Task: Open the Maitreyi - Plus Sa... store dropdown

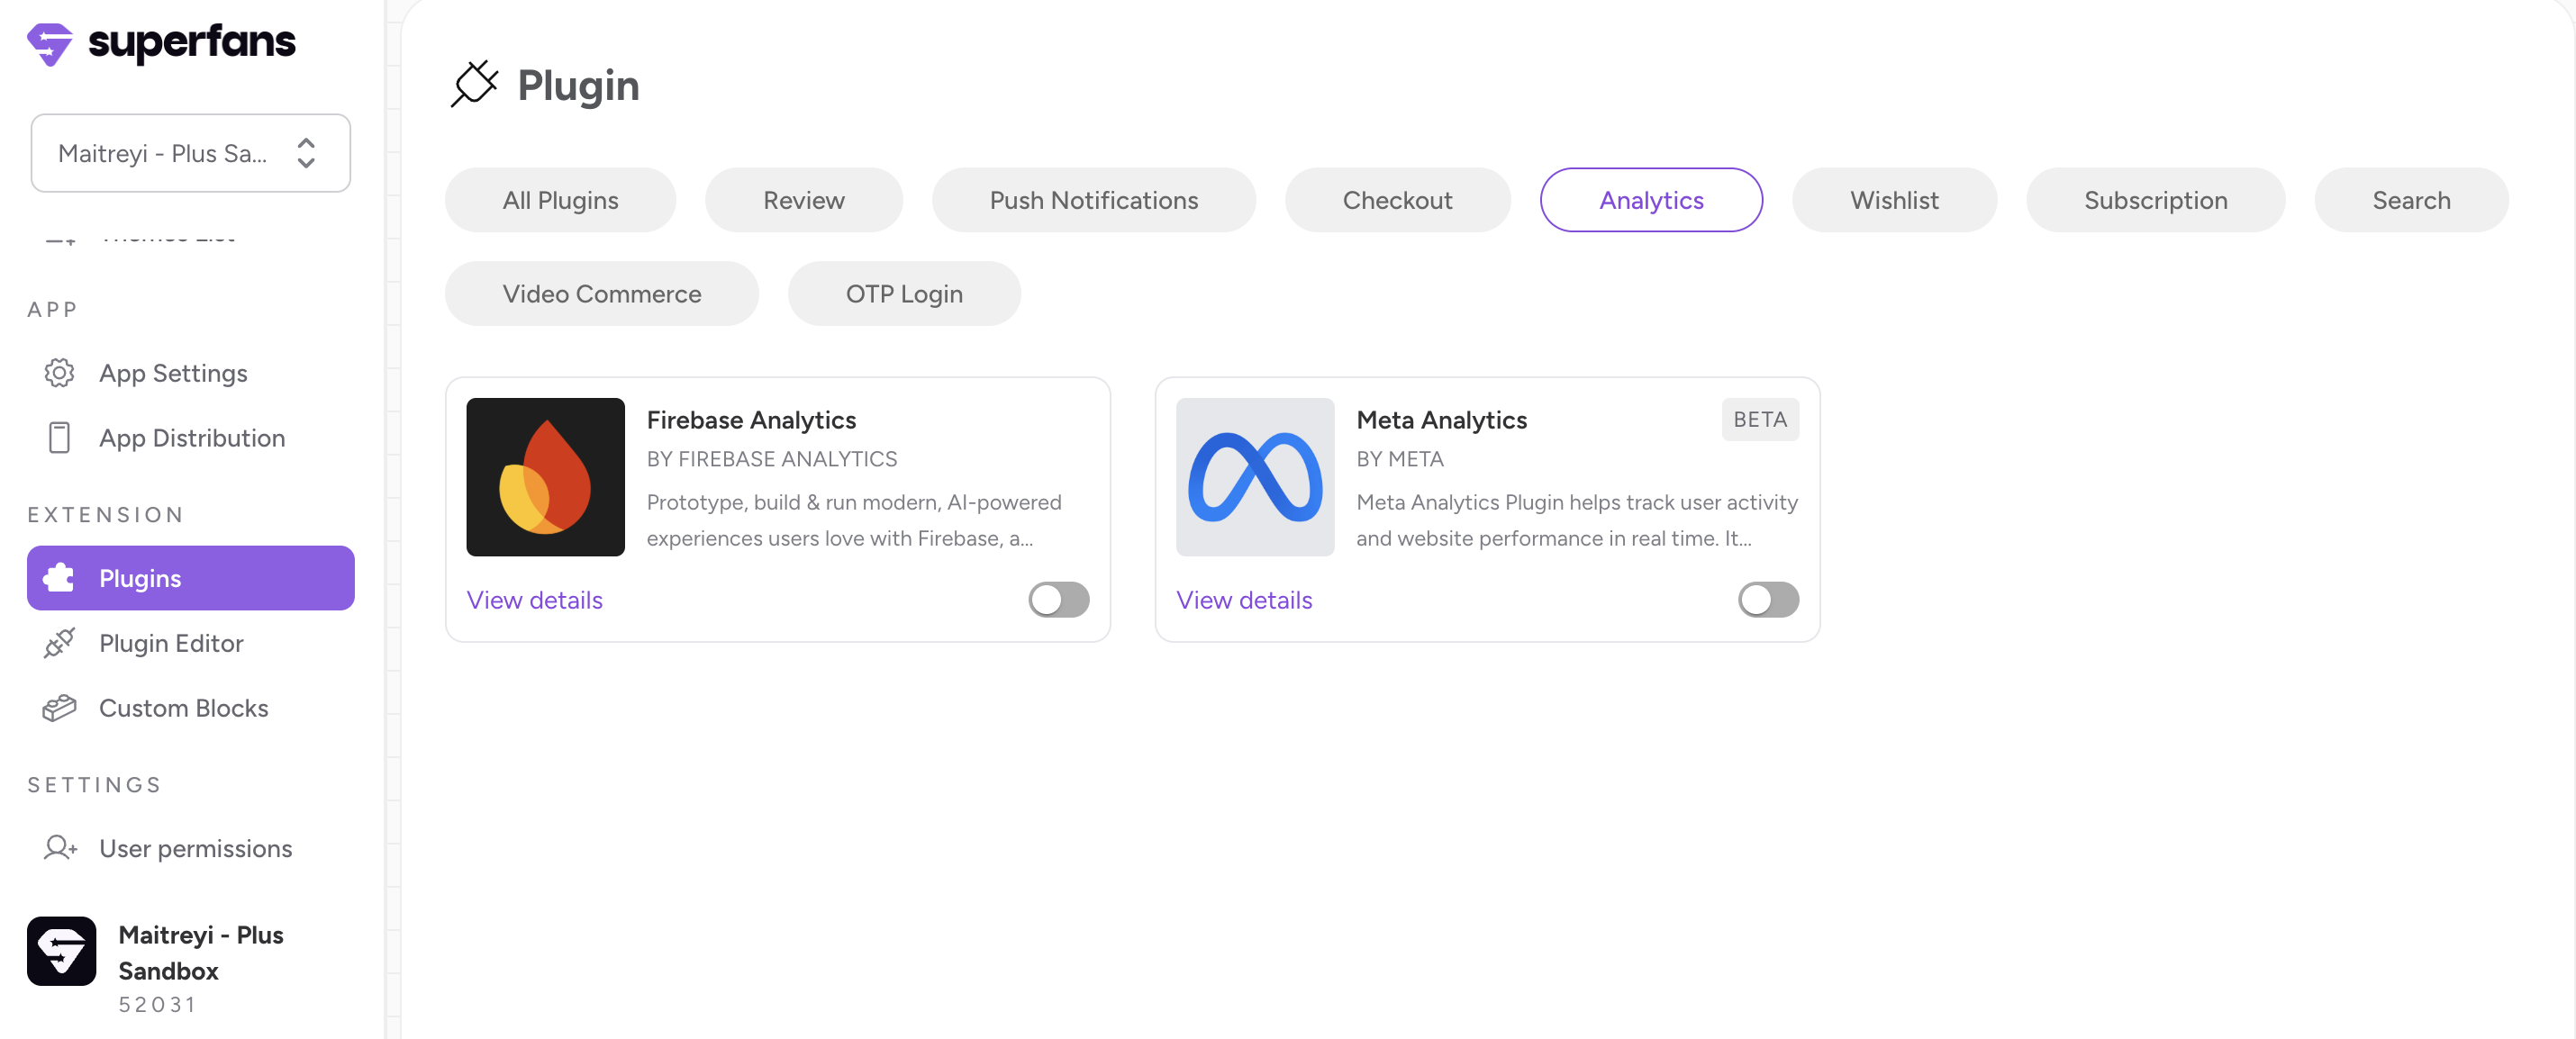Action: (x=162, y=153)
